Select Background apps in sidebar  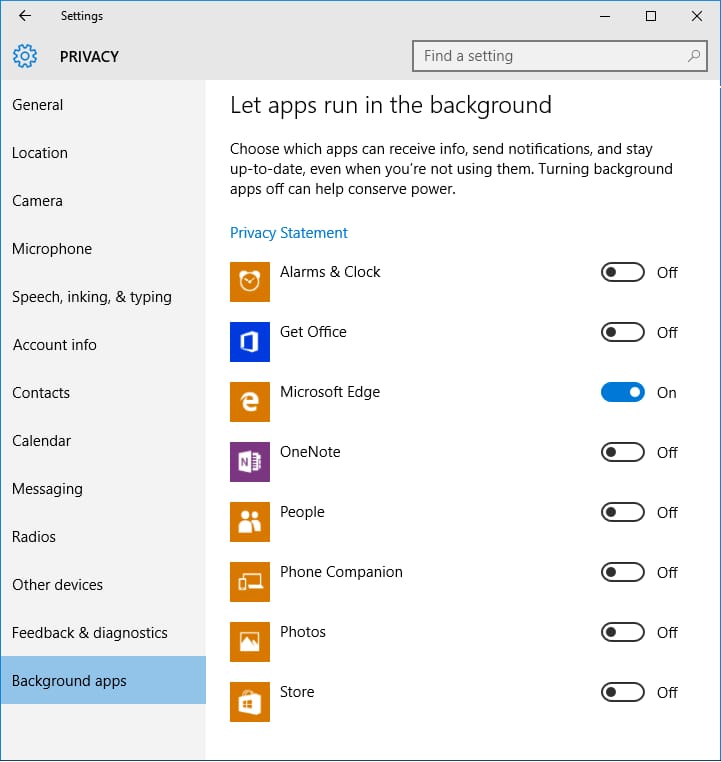[103, 680]
